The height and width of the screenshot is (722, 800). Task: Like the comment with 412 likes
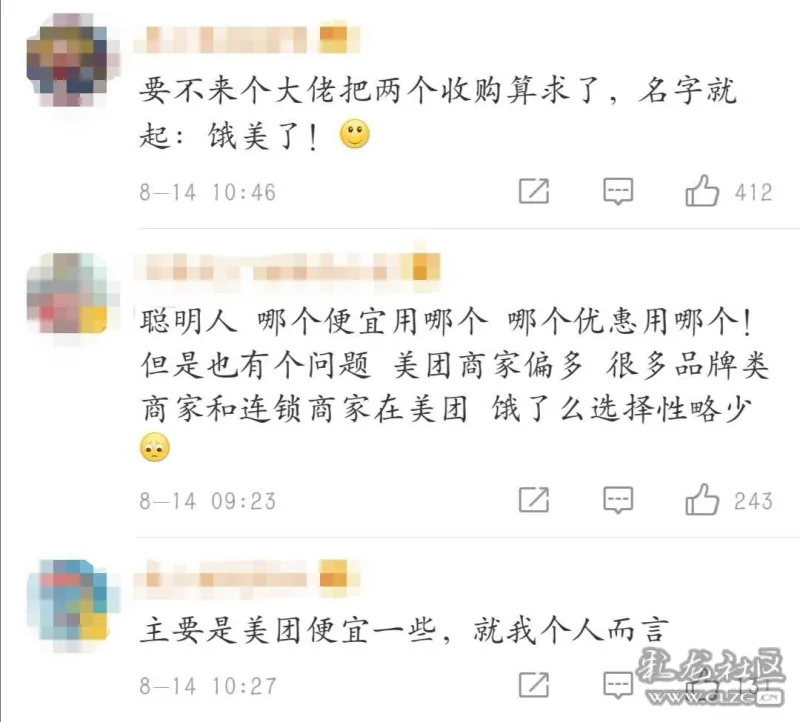pos(702,191)
